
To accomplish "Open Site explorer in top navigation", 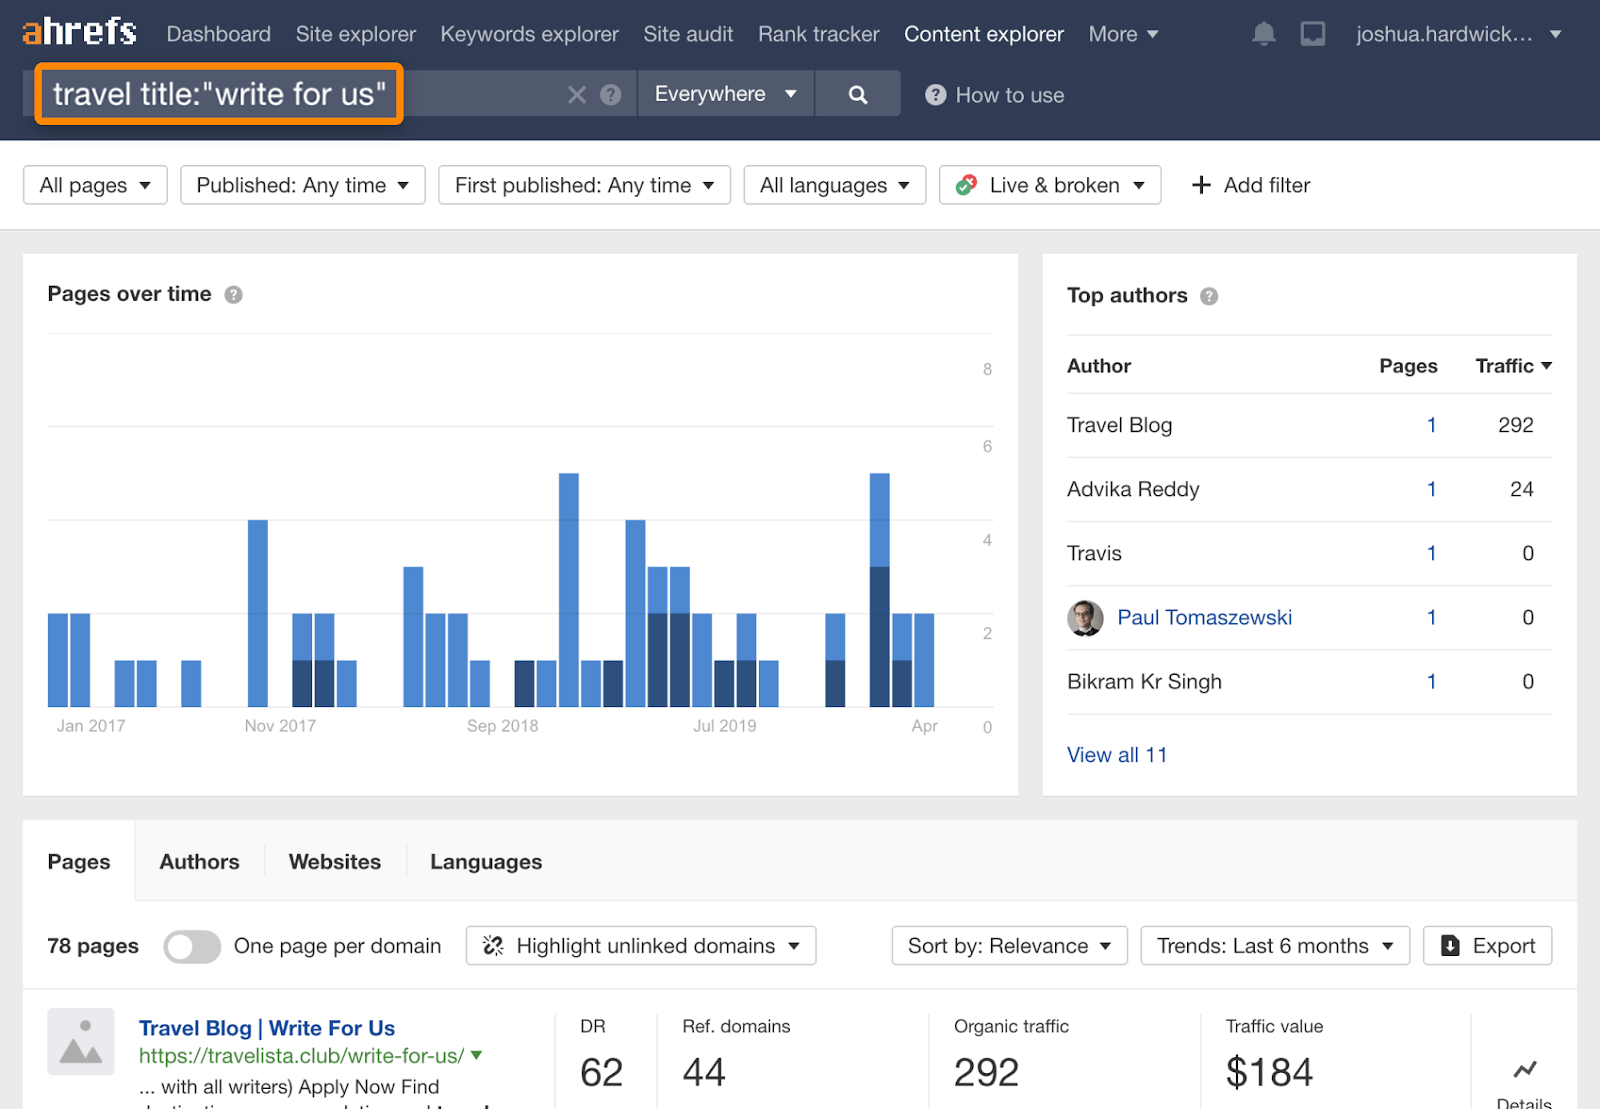I will pos(355,34).
